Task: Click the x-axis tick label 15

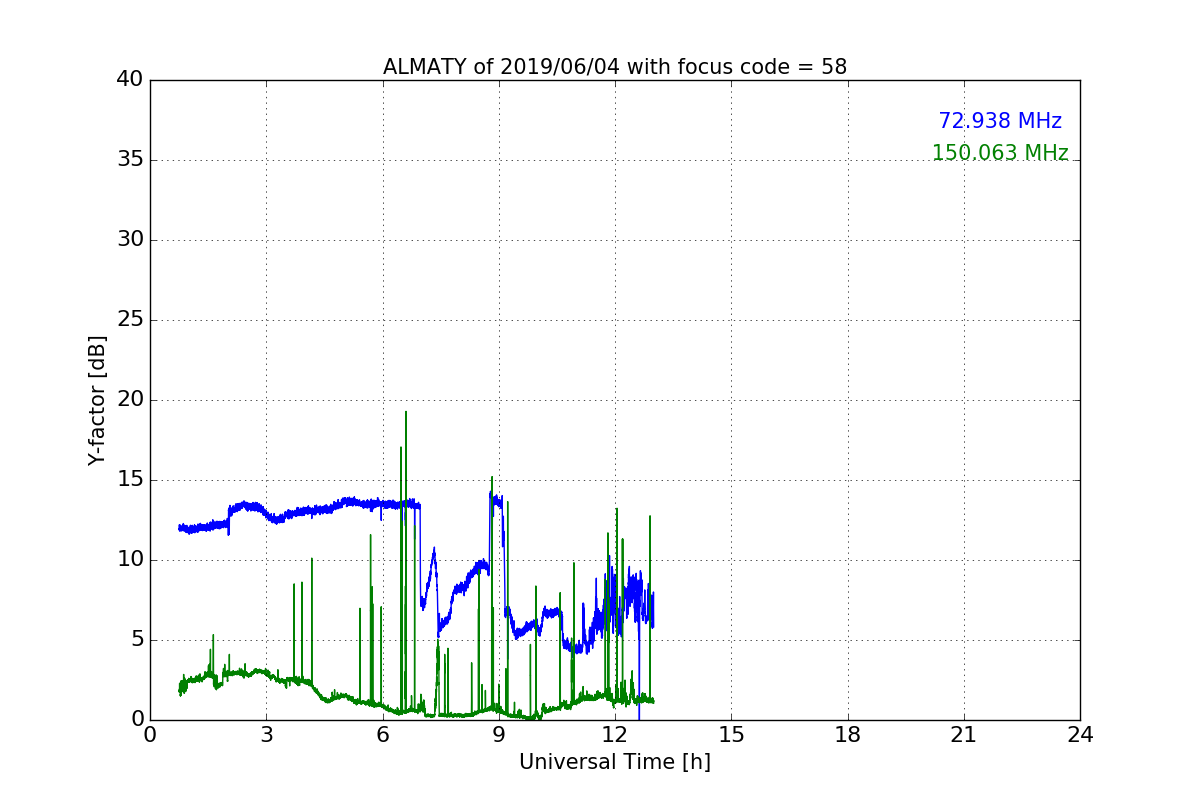Action: 731,735
